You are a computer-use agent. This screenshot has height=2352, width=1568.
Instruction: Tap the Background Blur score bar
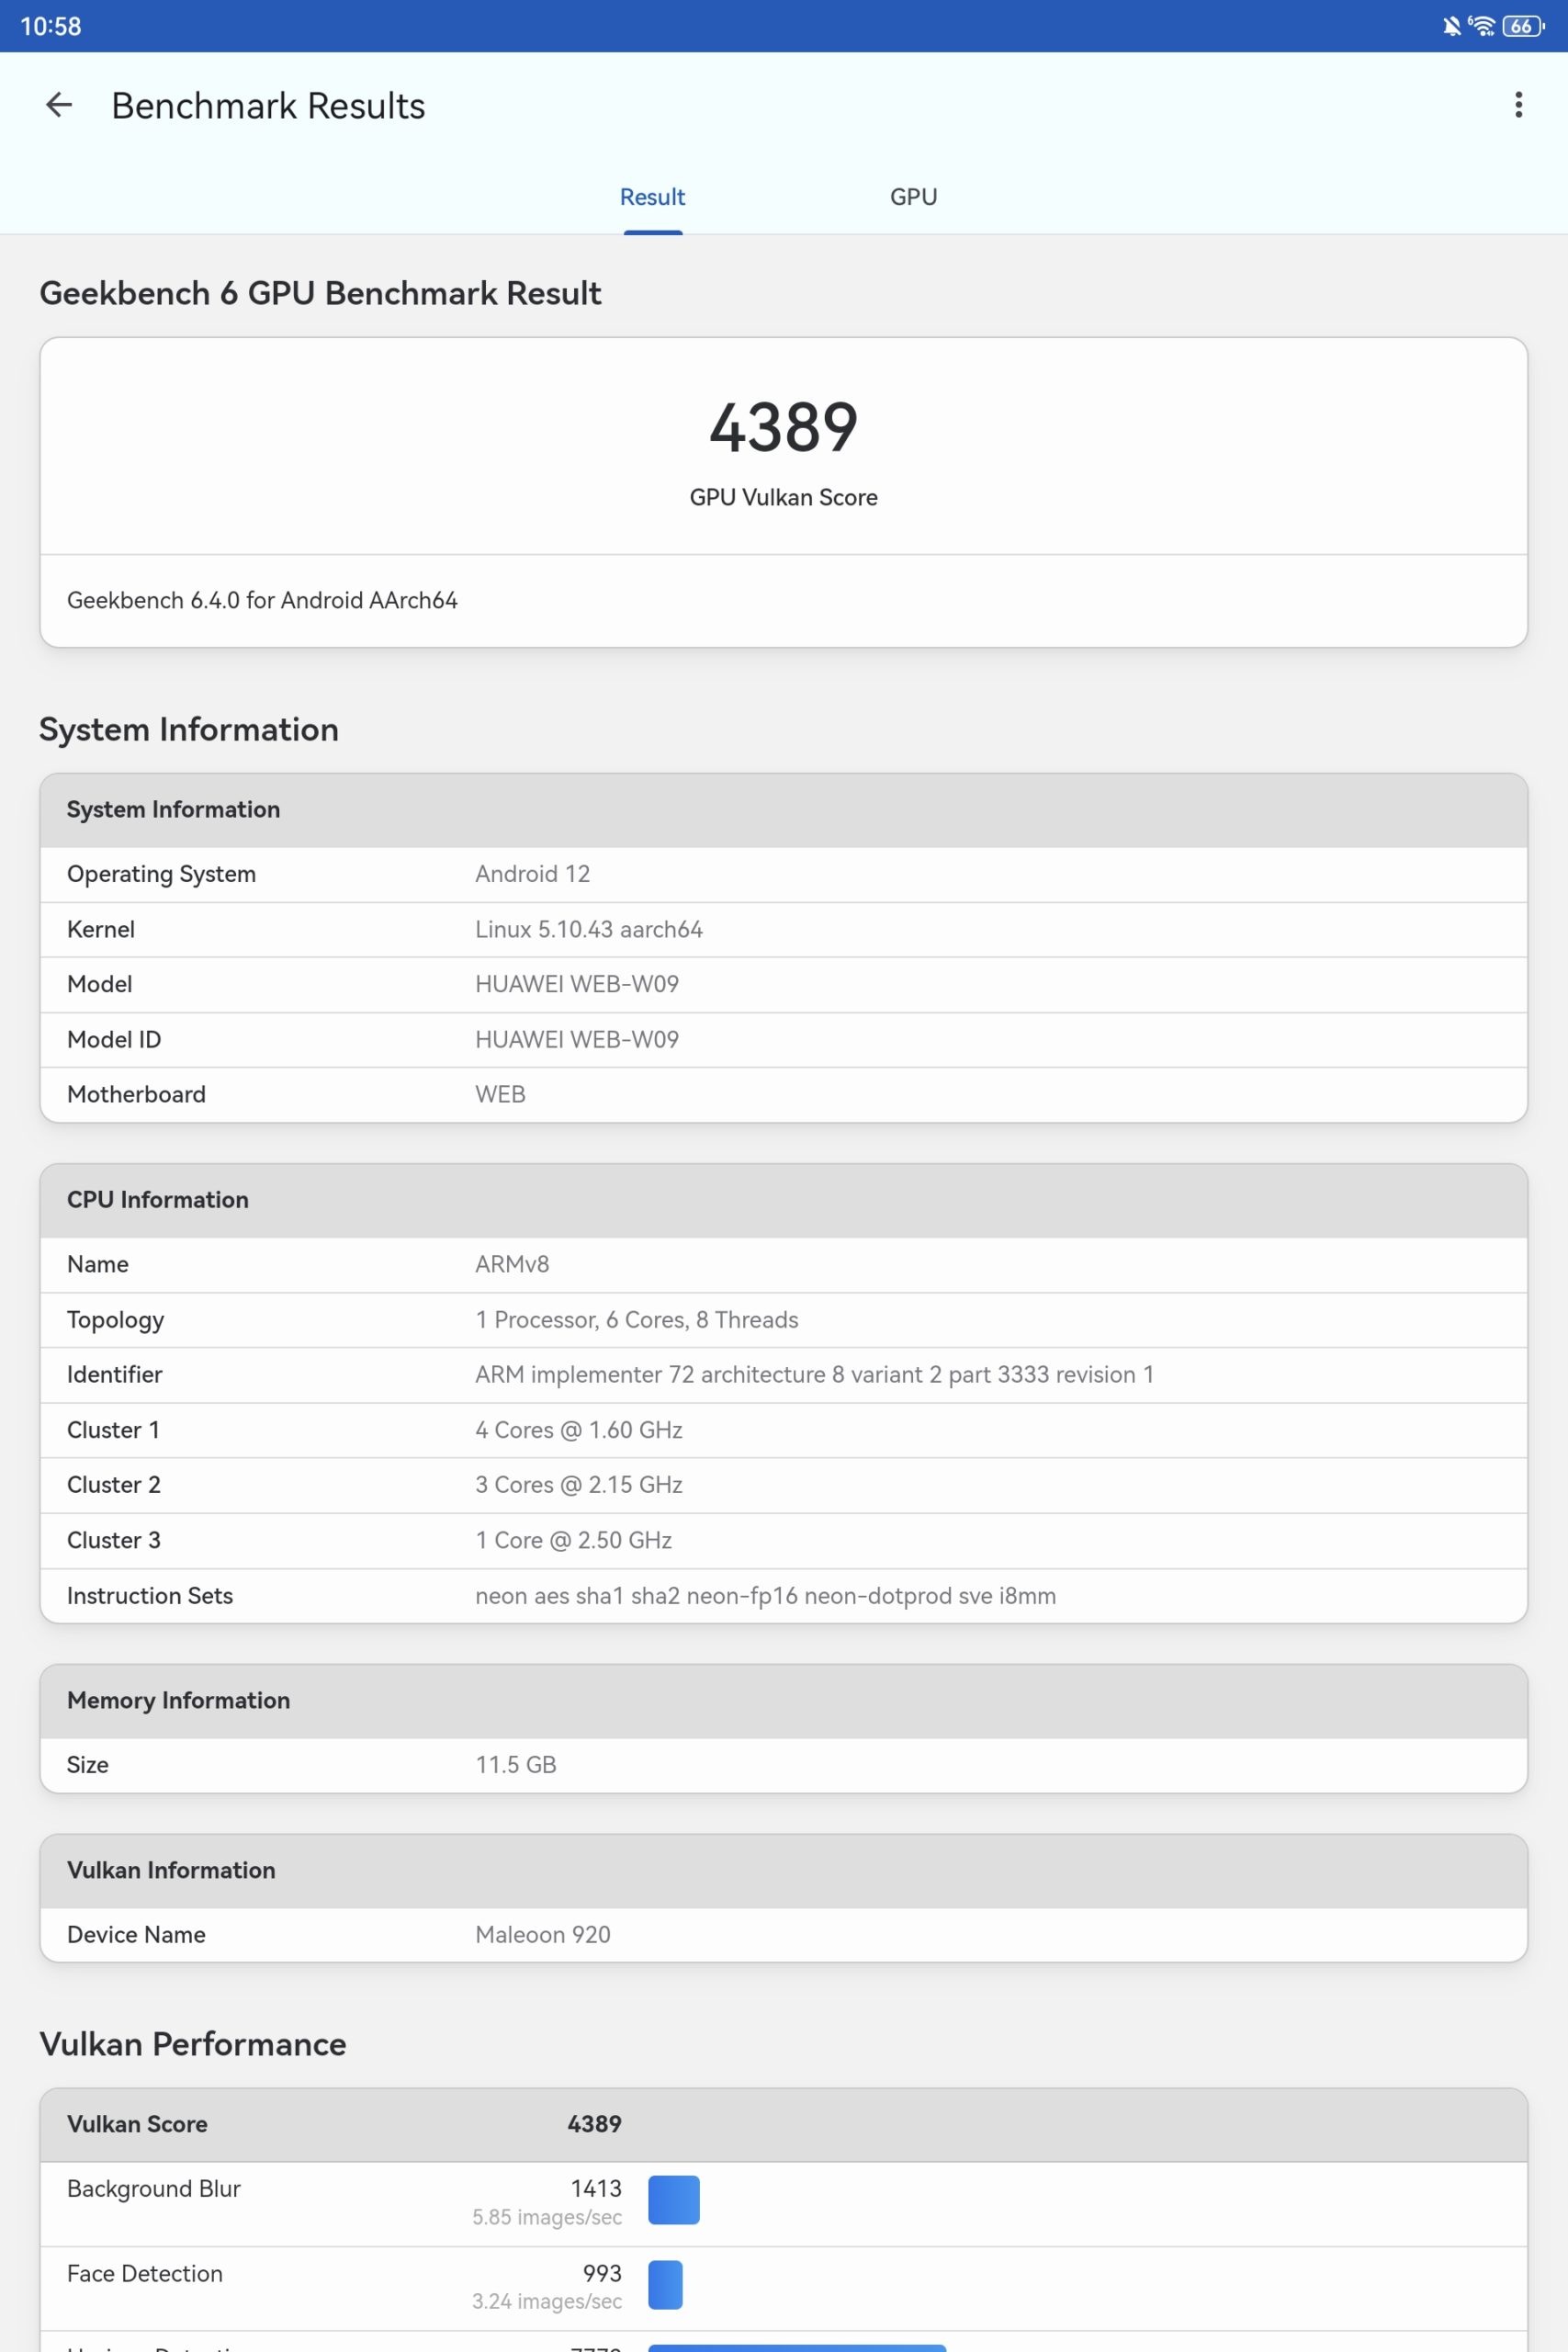(x=674, y=2200)
